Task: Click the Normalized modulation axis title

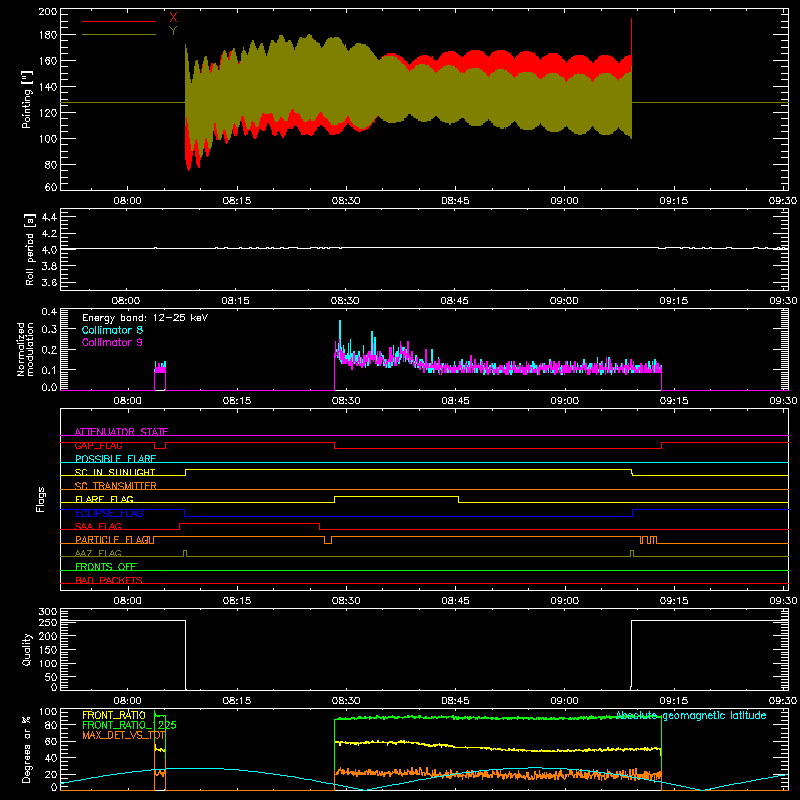Action: 25,349
